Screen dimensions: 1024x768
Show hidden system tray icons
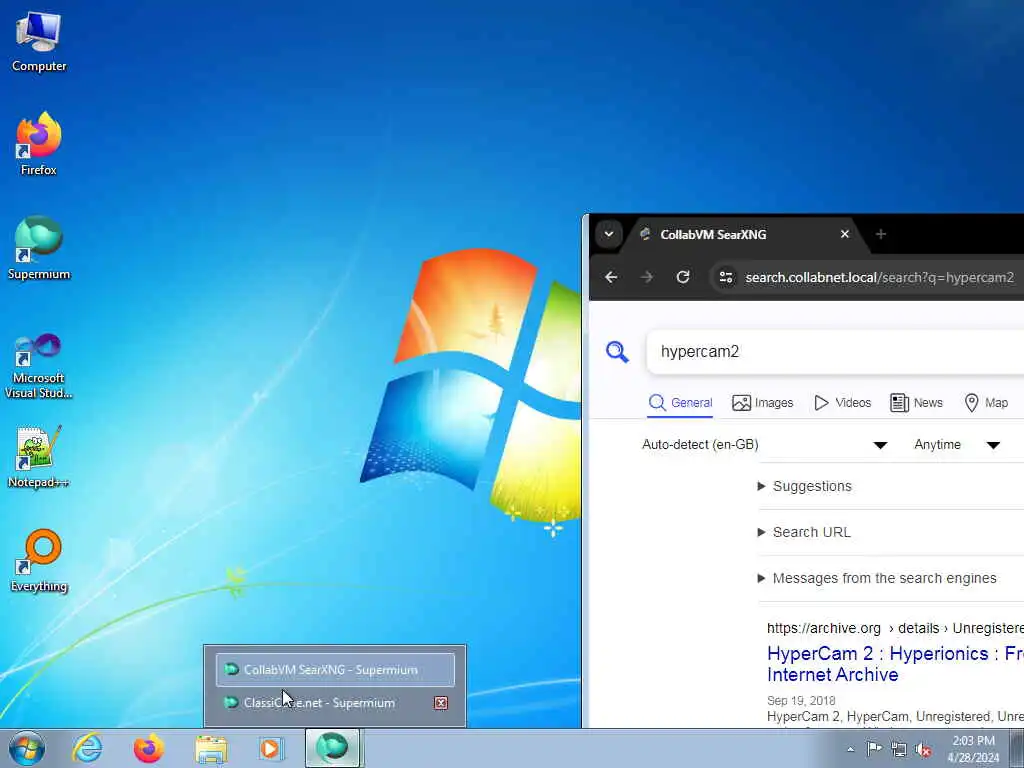click(x=850, y=749)
